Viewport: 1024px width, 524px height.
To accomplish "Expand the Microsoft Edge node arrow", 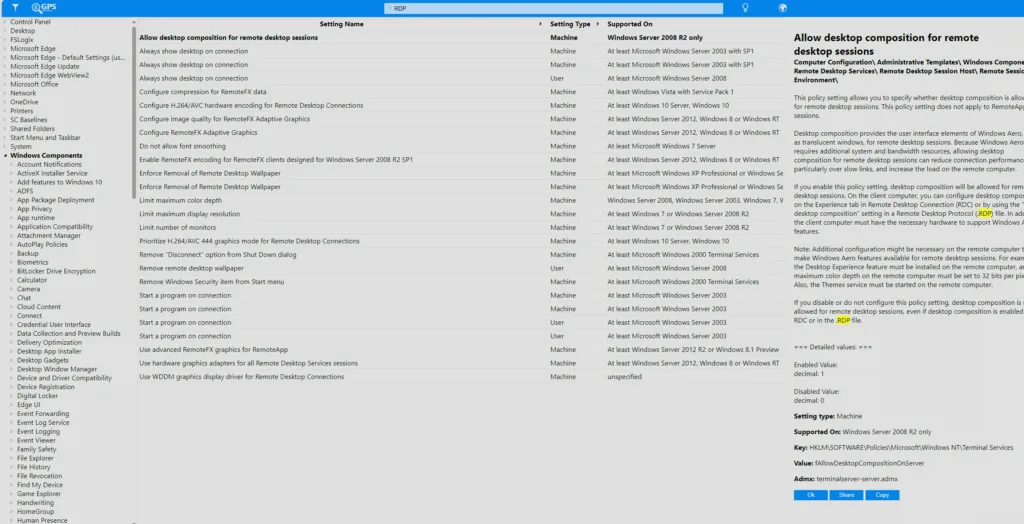I will point(5,49).
